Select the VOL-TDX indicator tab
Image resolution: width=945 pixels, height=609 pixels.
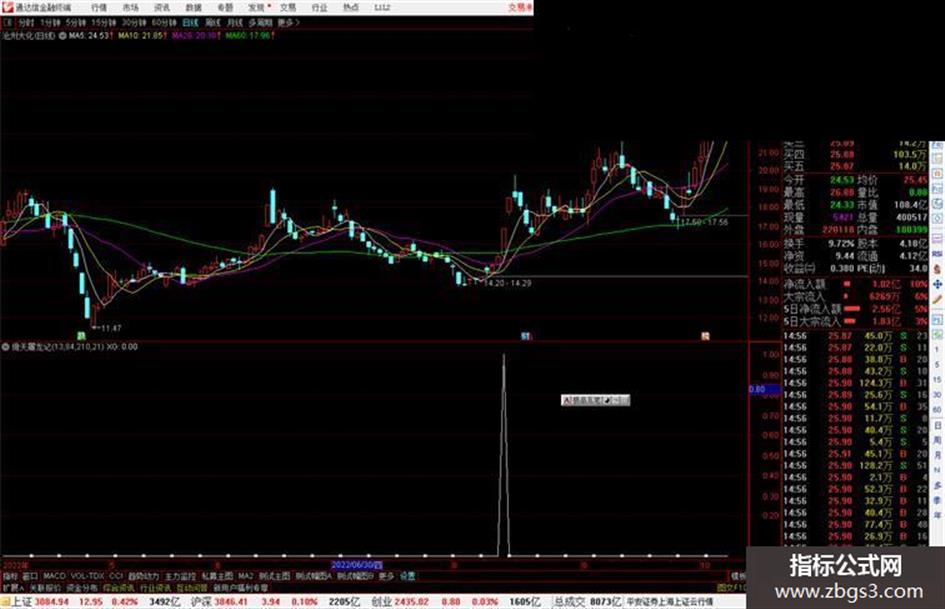tap(87, 576)
